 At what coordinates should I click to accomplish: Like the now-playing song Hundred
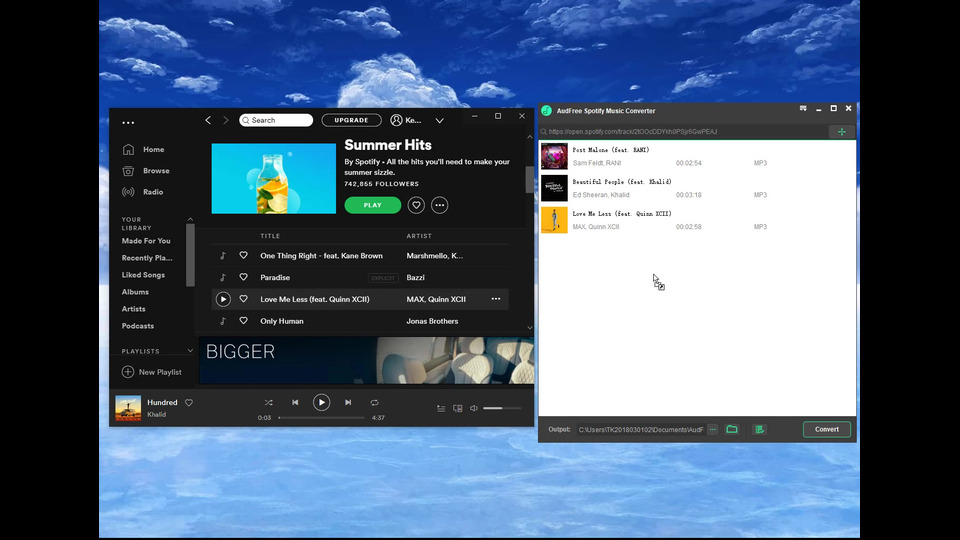(189, 402)
